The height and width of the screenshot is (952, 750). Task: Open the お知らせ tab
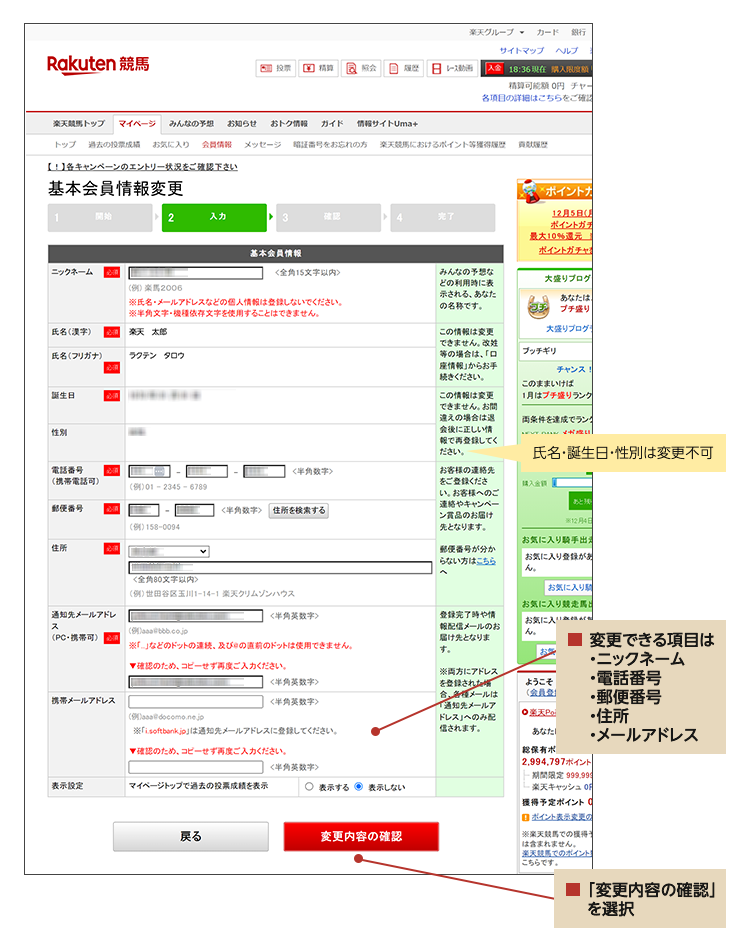click(x=242, y=124)
